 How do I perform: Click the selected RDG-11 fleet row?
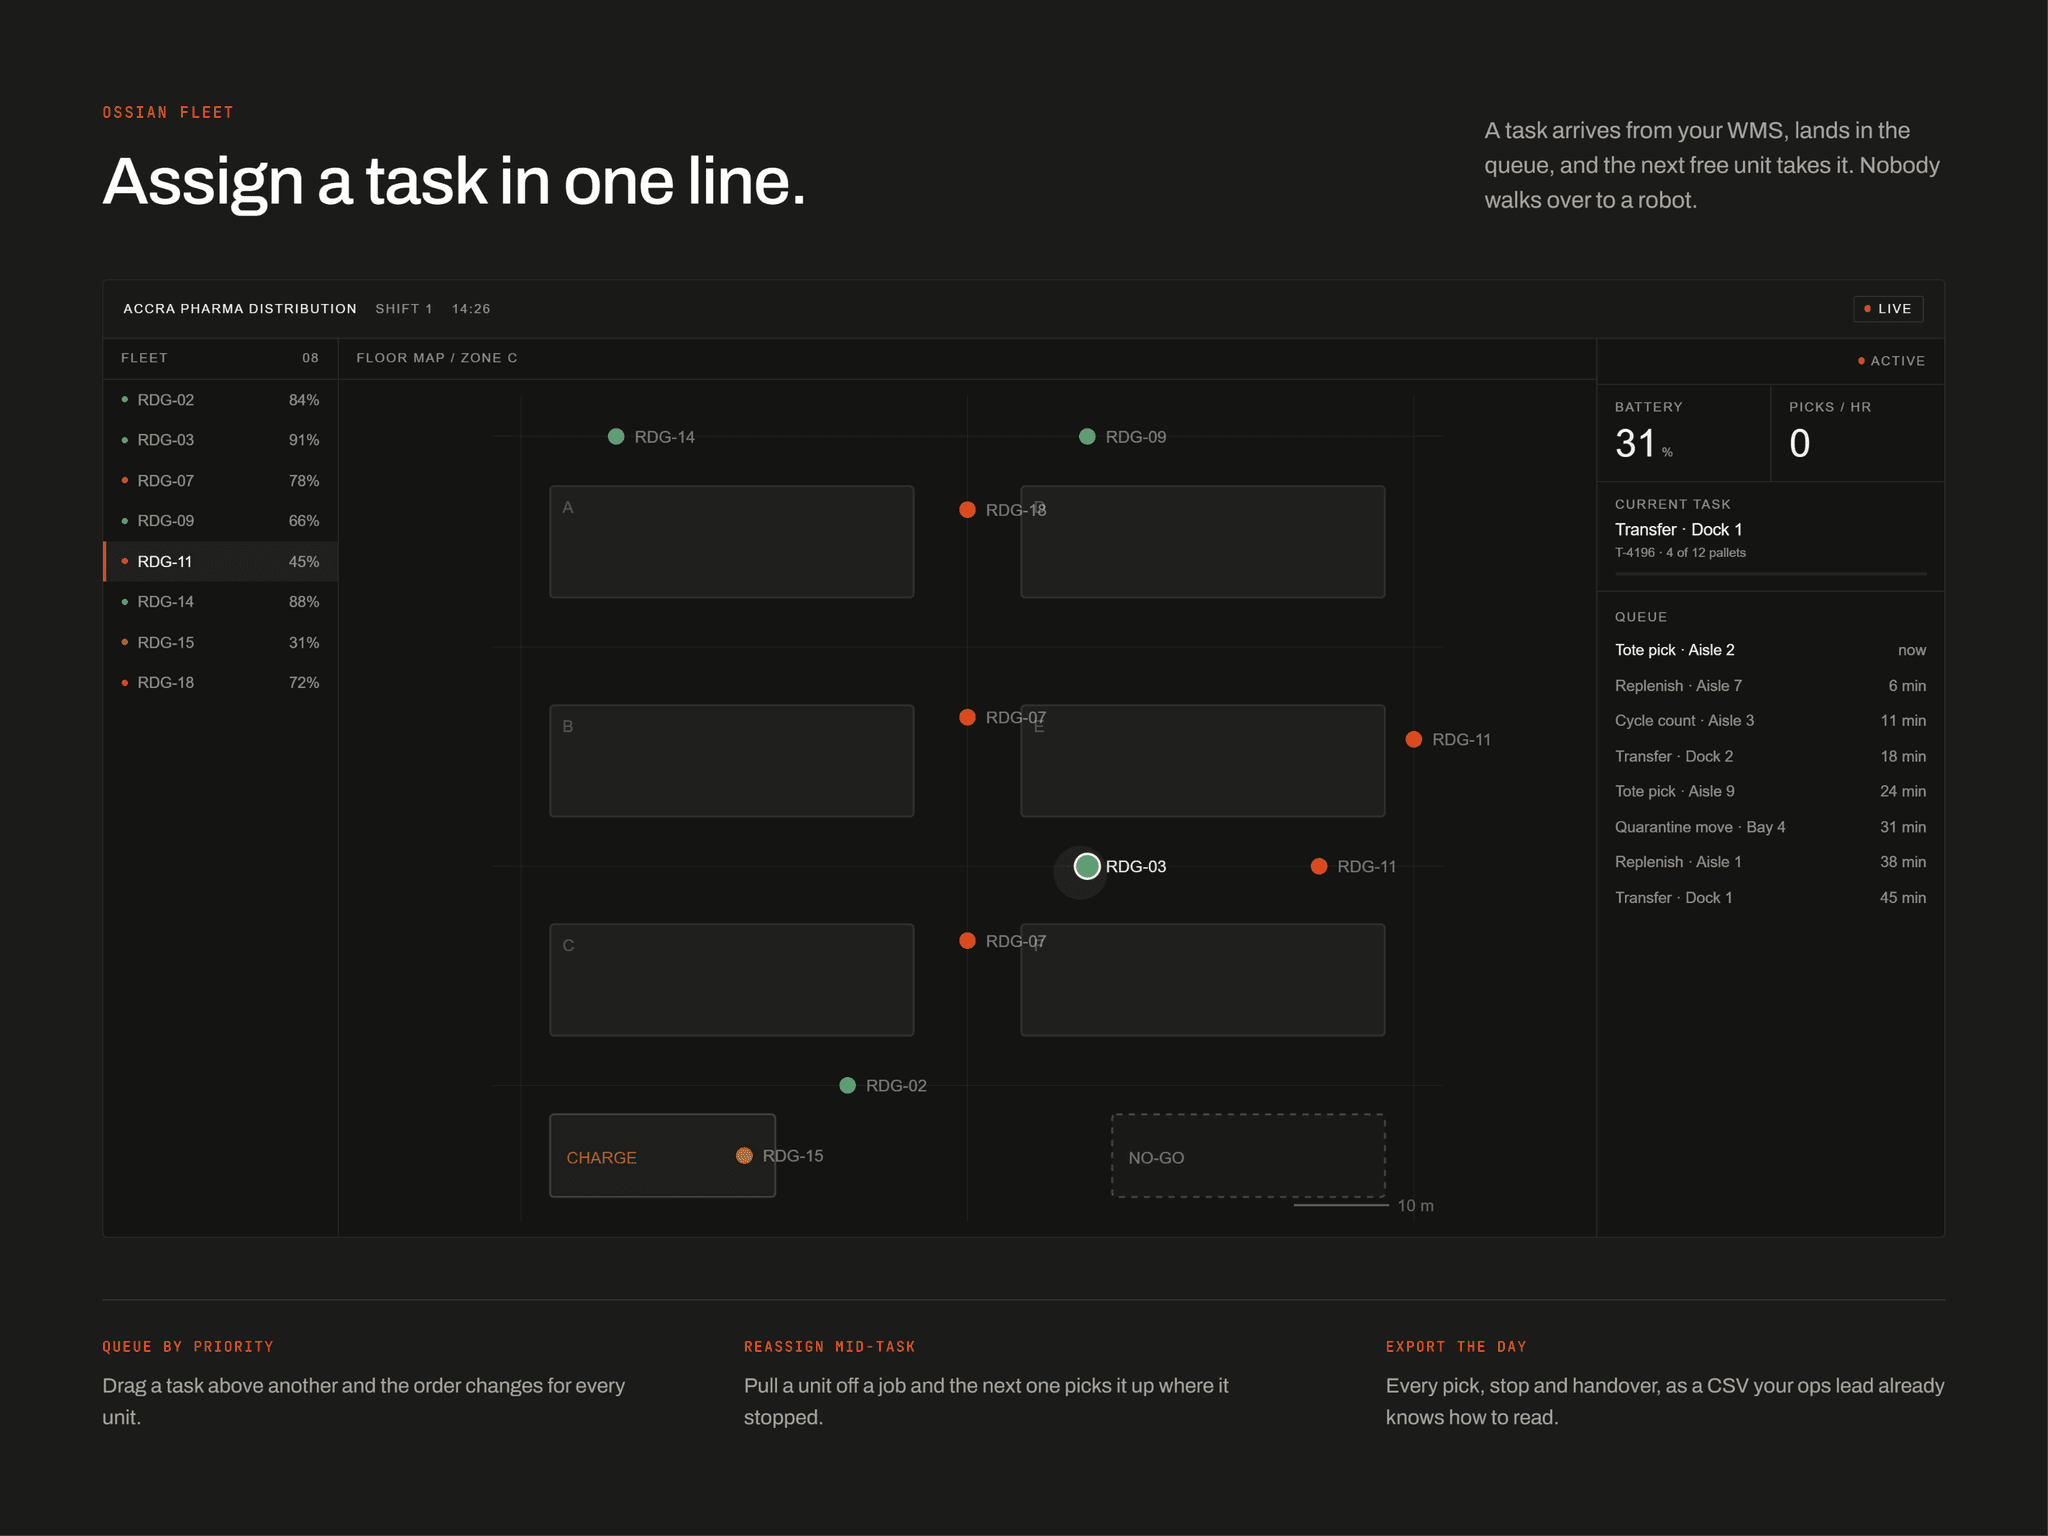(221, 562)
